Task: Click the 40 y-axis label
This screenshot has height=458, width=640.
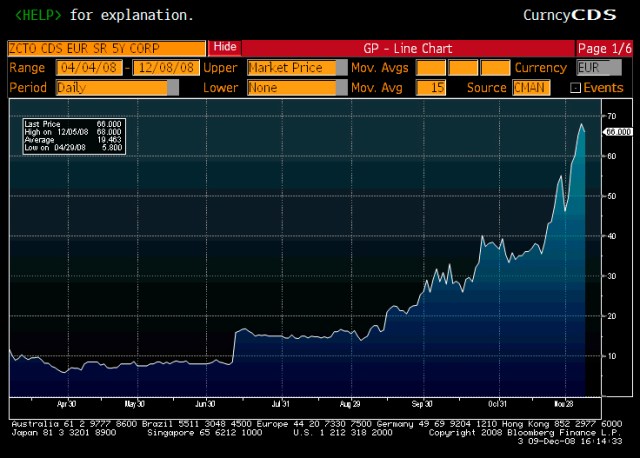Action: coord(611,236)
